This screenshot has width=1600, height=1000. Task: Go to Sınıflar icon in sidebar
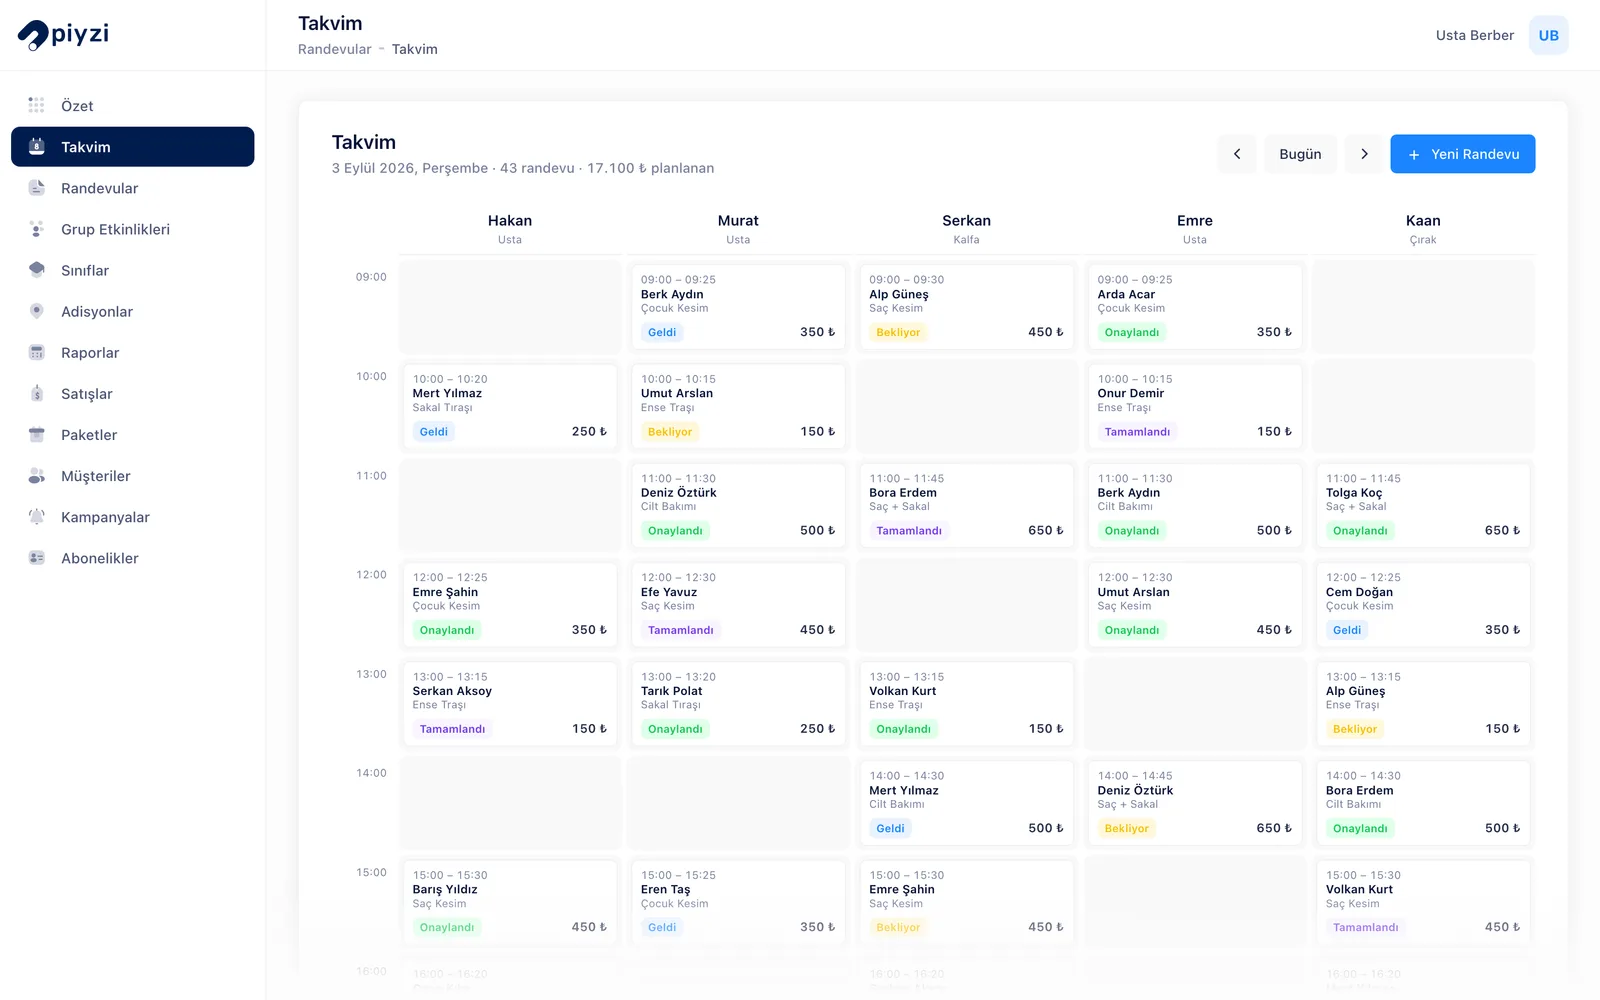pos(37,270)
